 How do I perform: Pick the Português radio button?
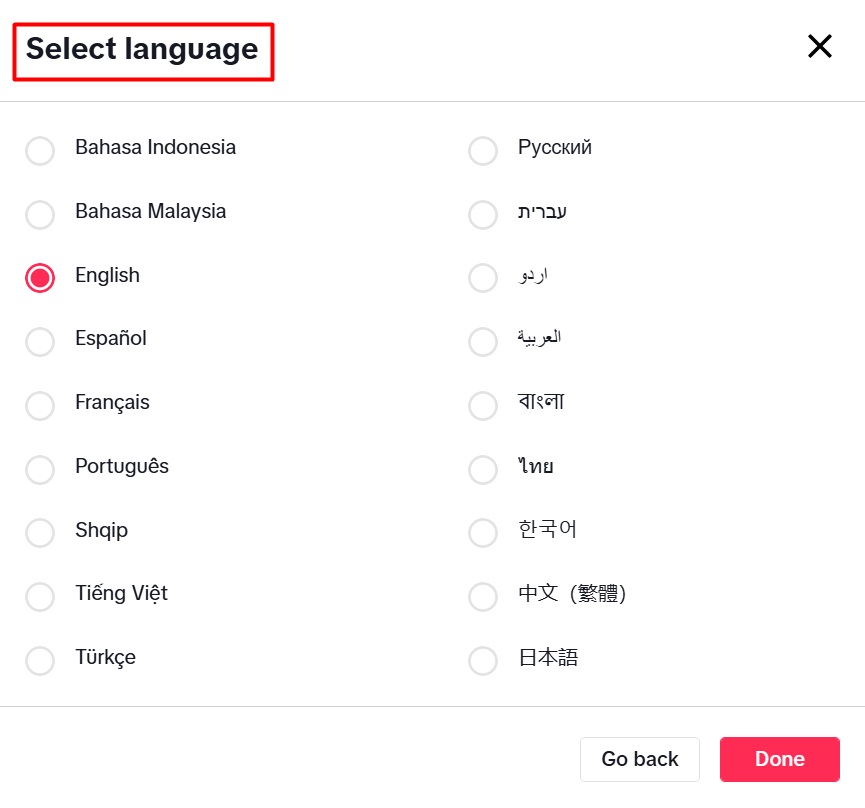tap(40, 469)
